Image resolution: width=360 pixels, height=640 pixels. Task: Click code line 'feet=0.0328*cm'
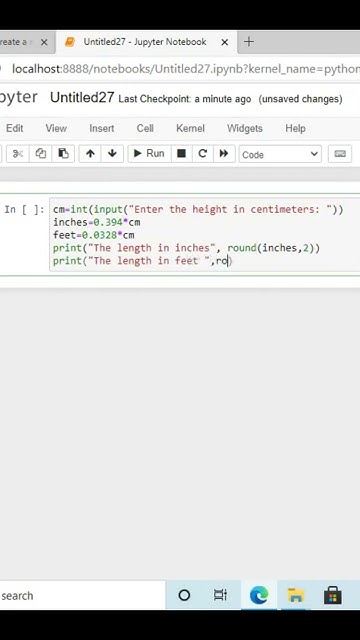point(93,235)
